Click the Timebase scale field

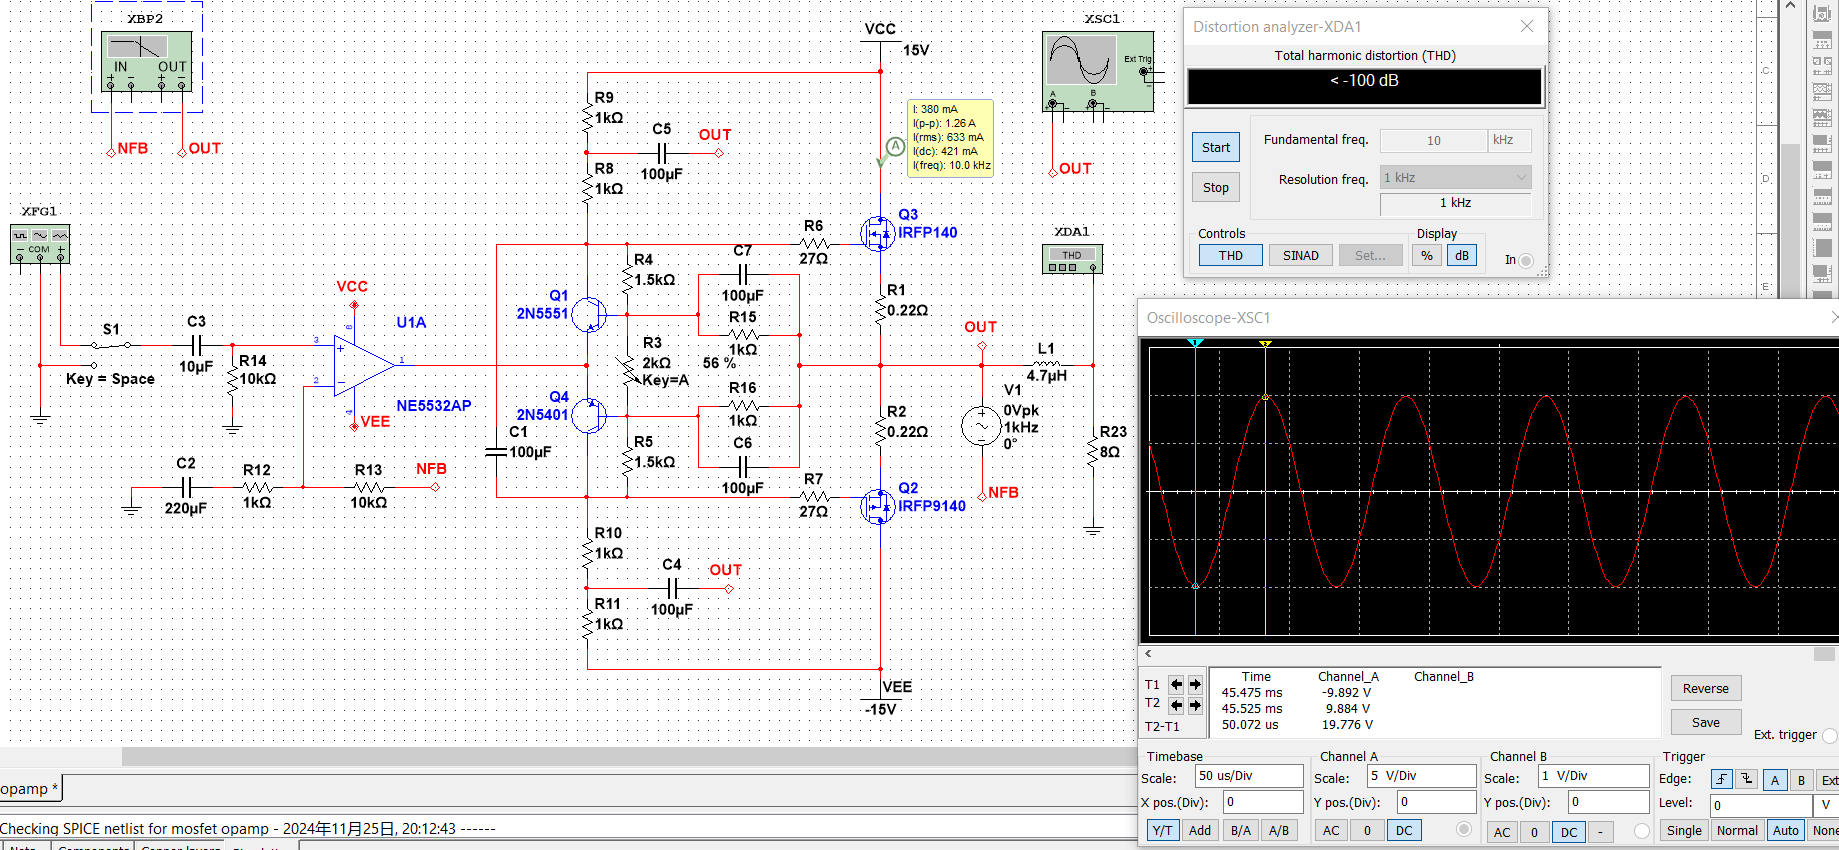[x=1249, y=776]
